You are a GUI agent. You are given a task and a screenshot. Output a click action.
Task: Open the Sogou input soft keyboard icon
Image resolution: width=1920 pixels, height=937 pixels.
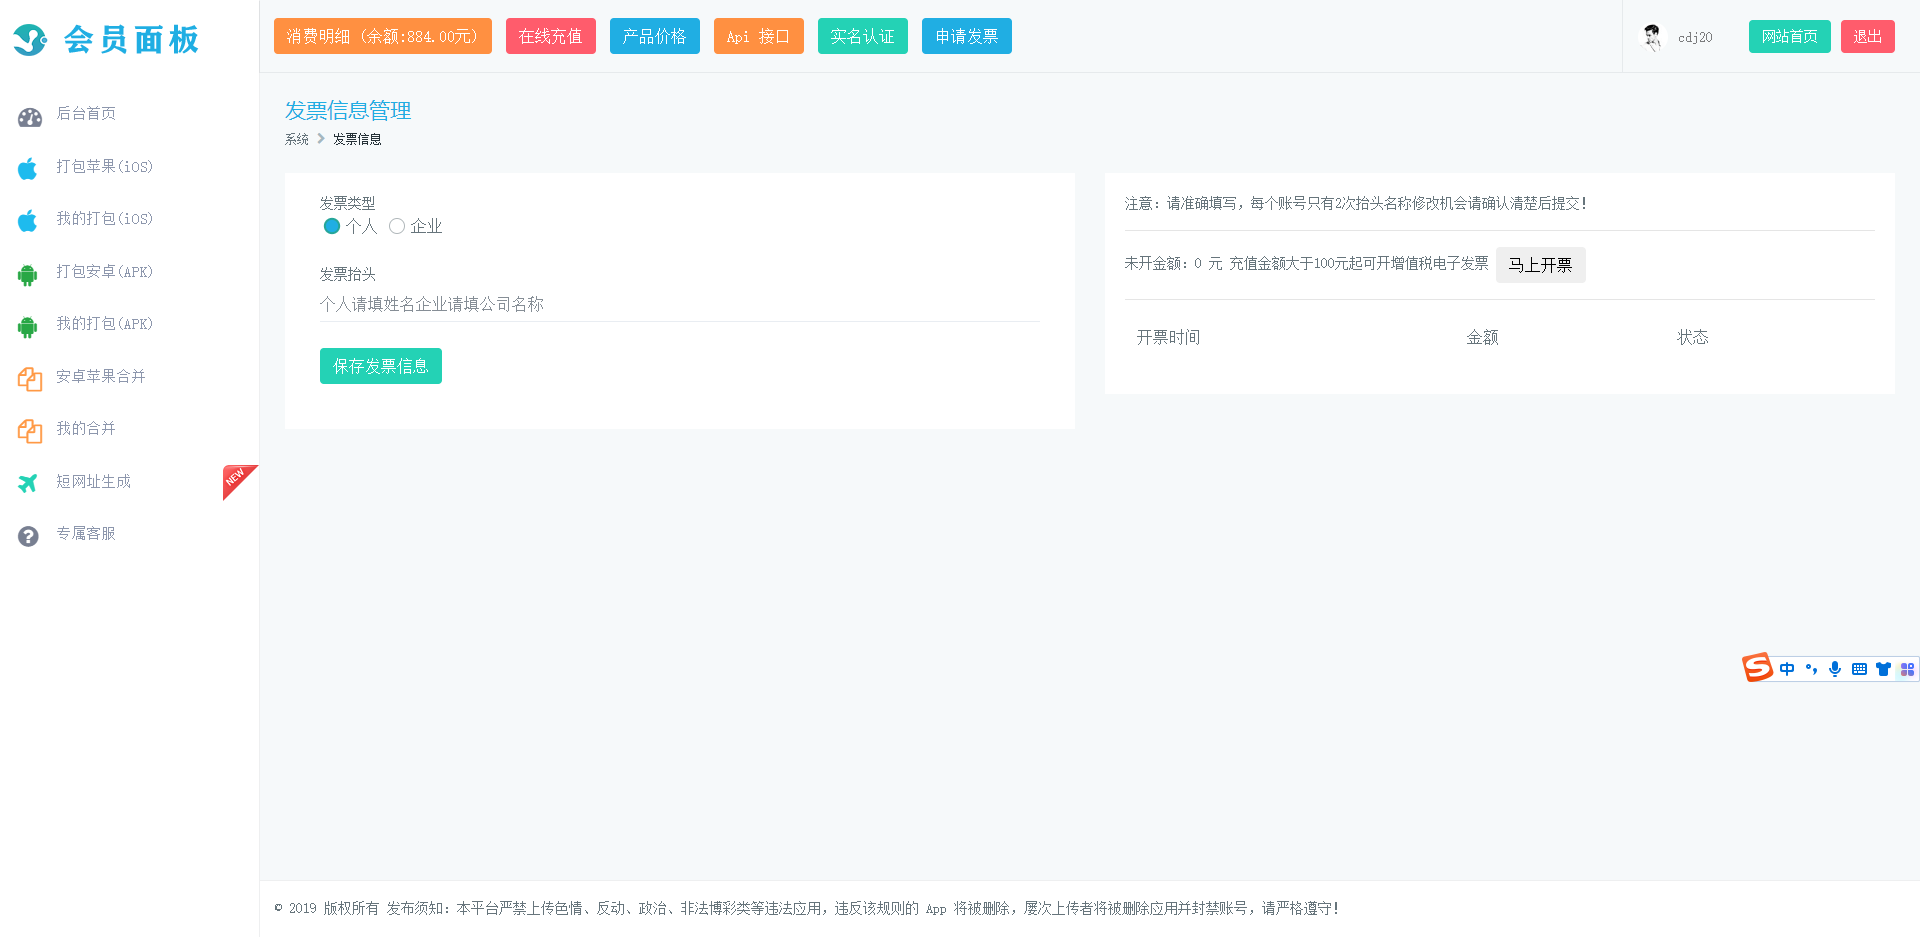1859,669
